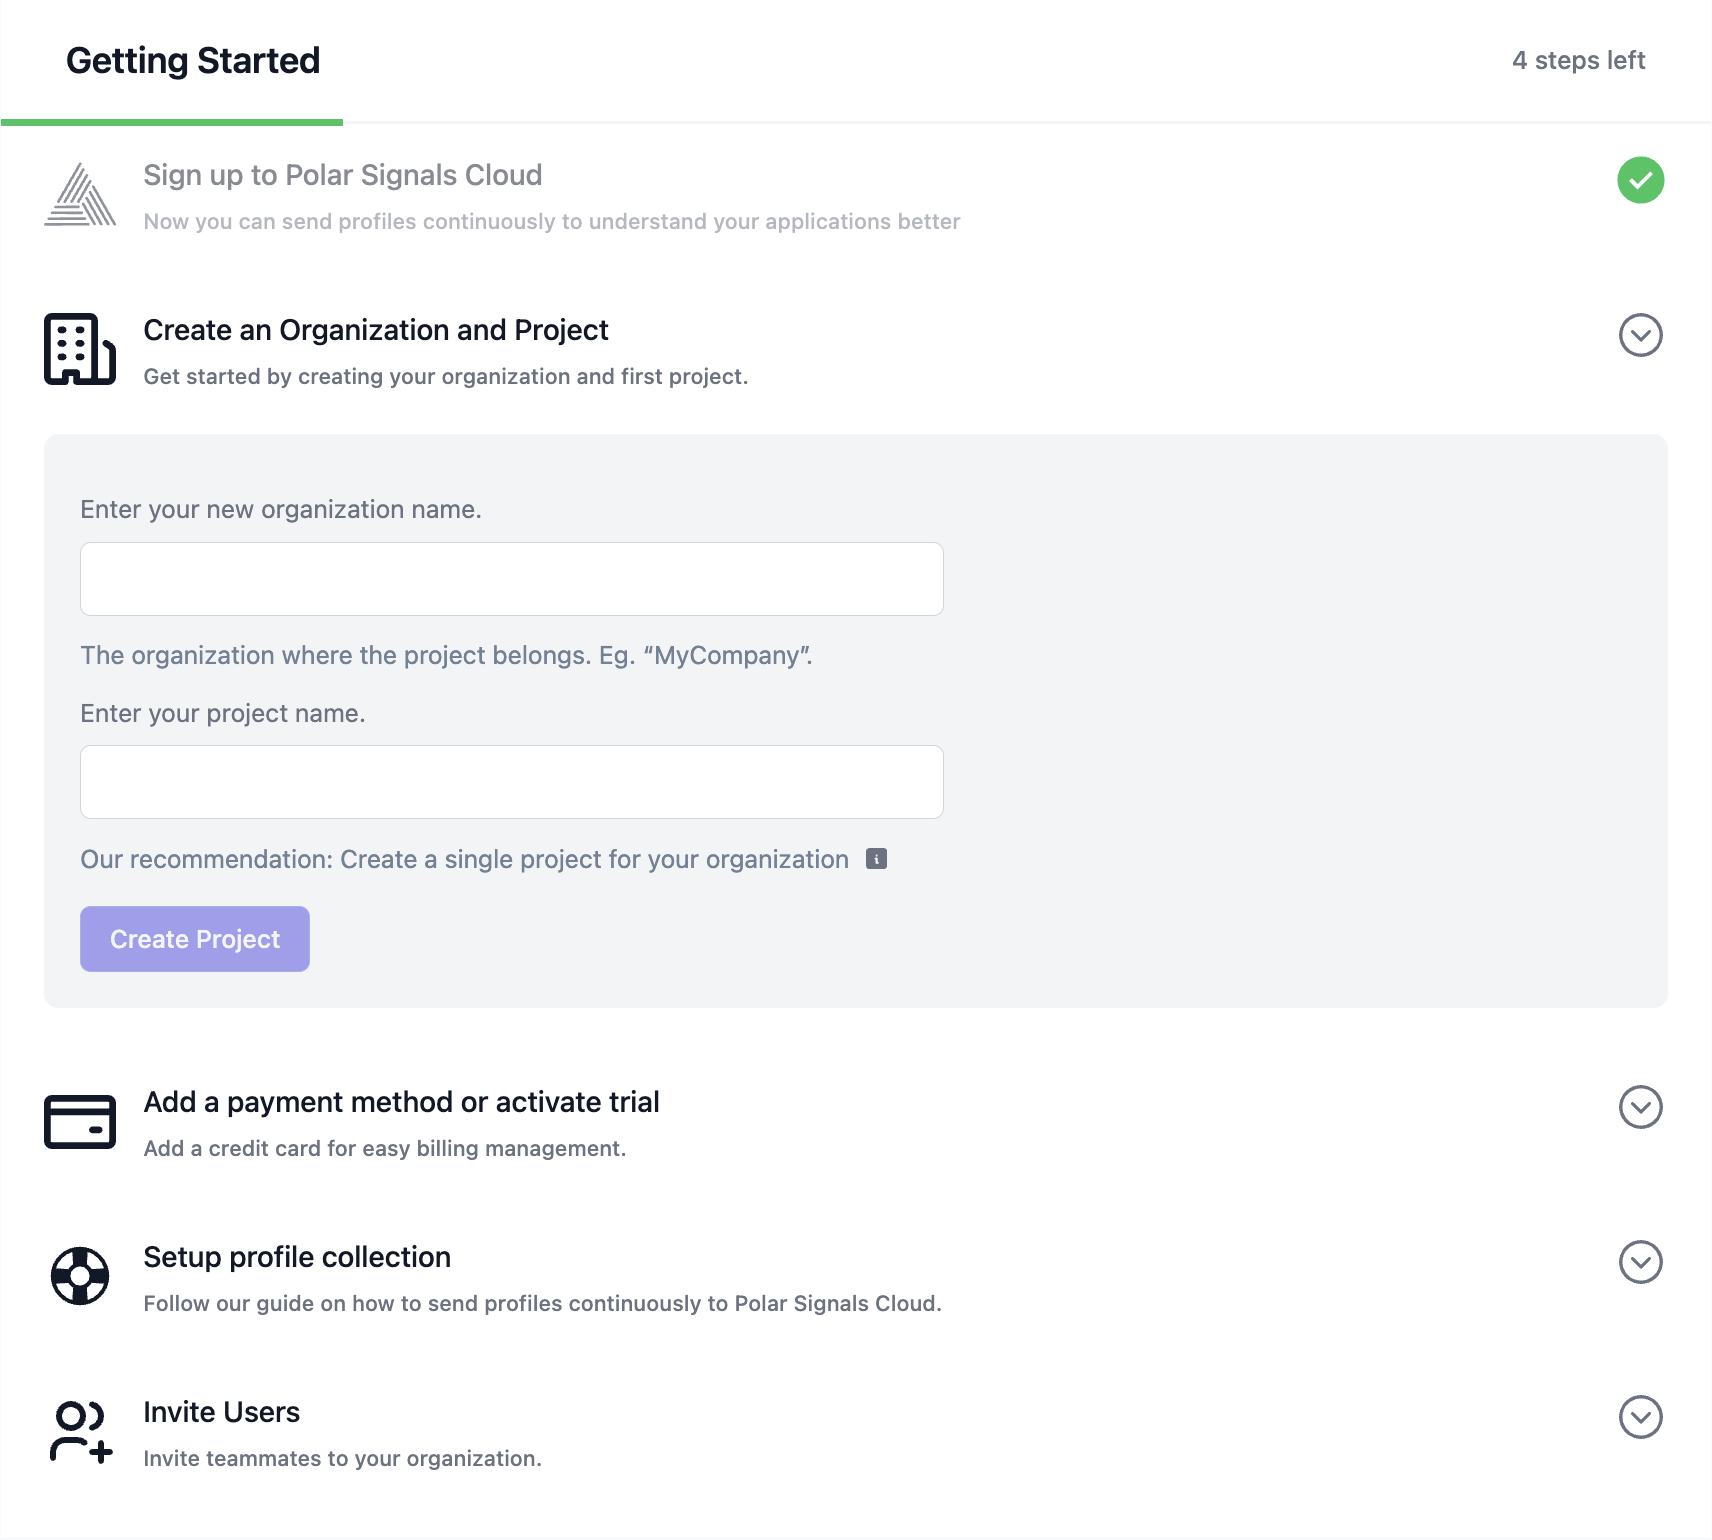
Task: Click the project name input field
Action: tap(511, 781)
